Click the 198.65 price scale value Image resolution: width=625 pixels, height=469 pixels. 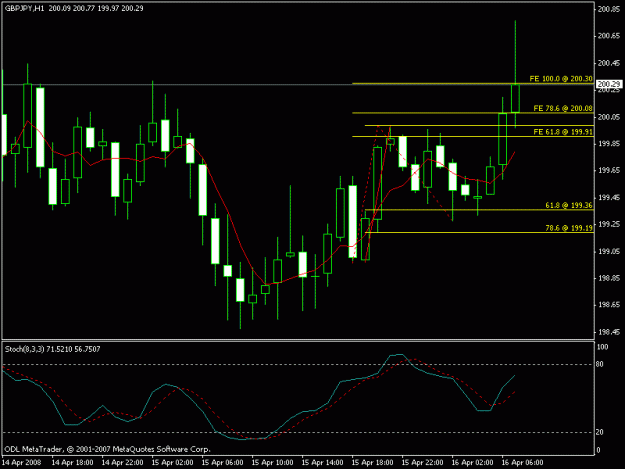click(609, 305)
